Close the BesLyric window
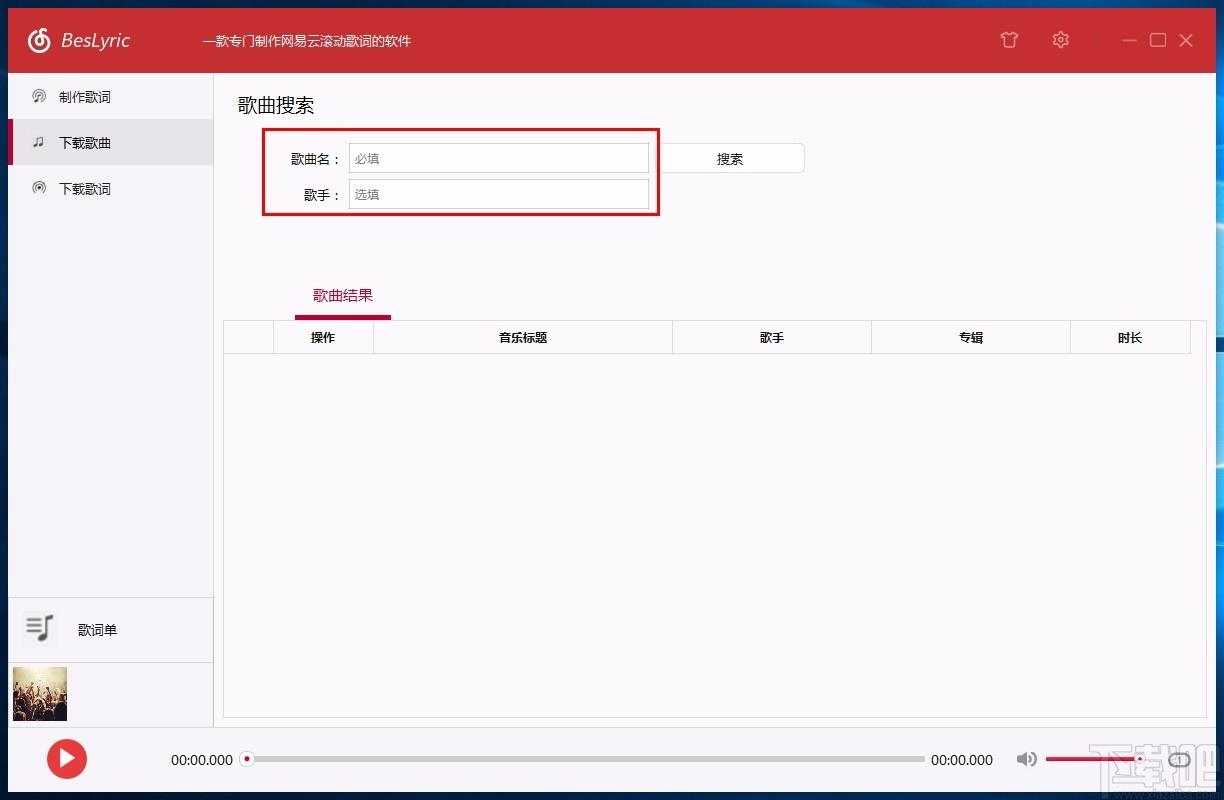The height and width of the screenshot is (800, 1224). coord(1186,40)
